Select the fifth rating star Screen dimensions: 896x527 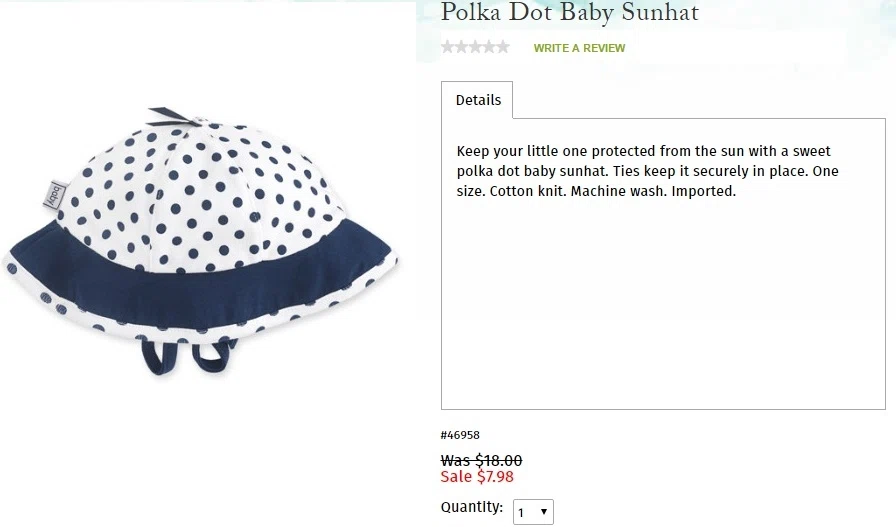503,47
